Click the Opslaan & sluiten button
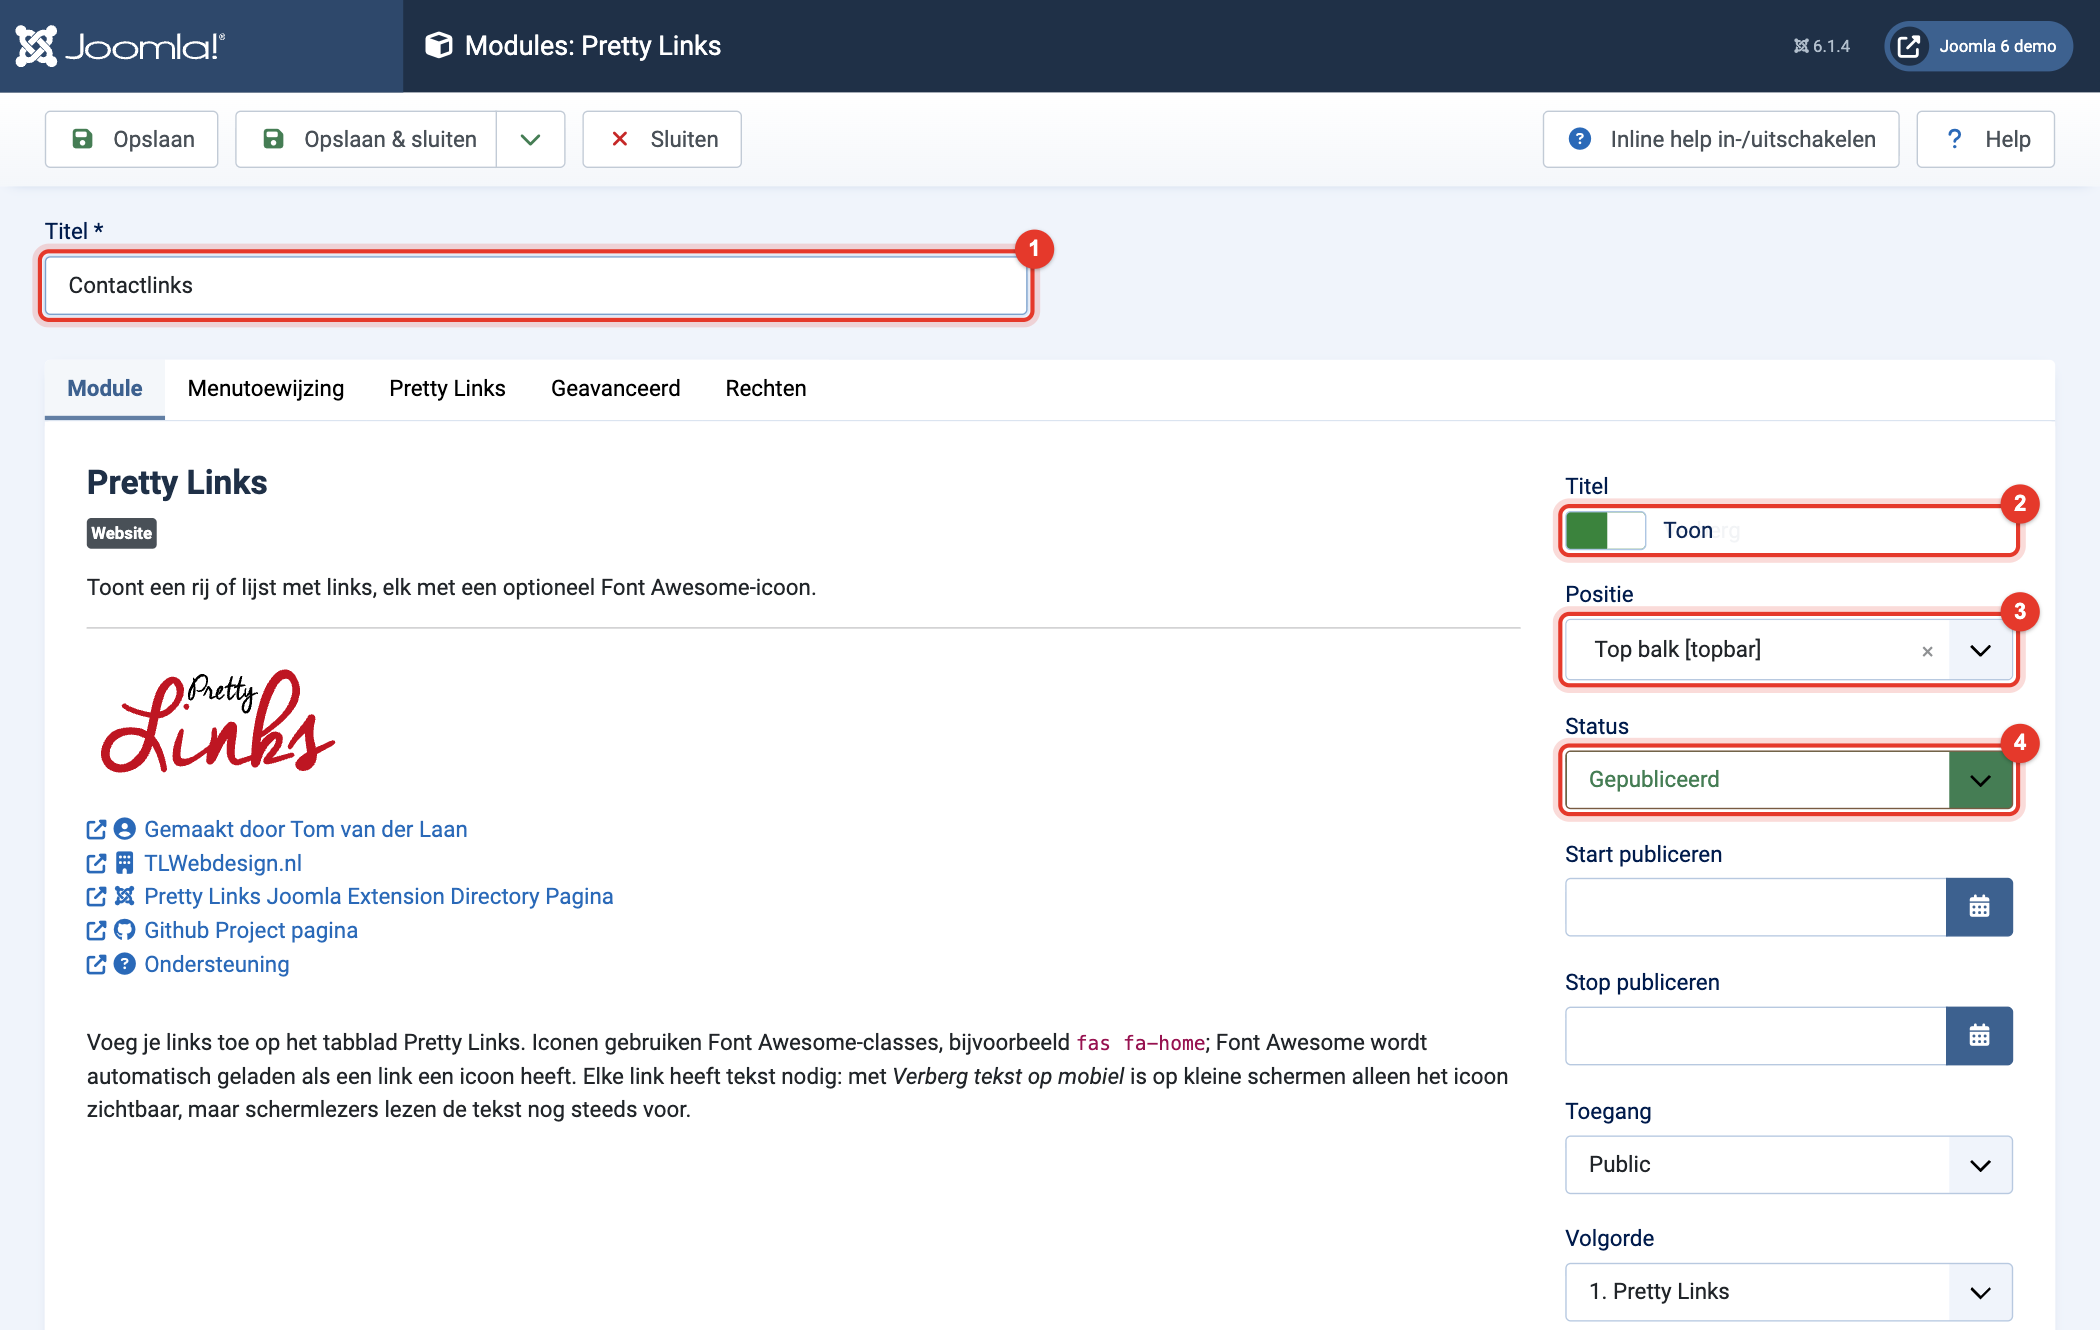 pyautogui.click(x=366, y=139)
